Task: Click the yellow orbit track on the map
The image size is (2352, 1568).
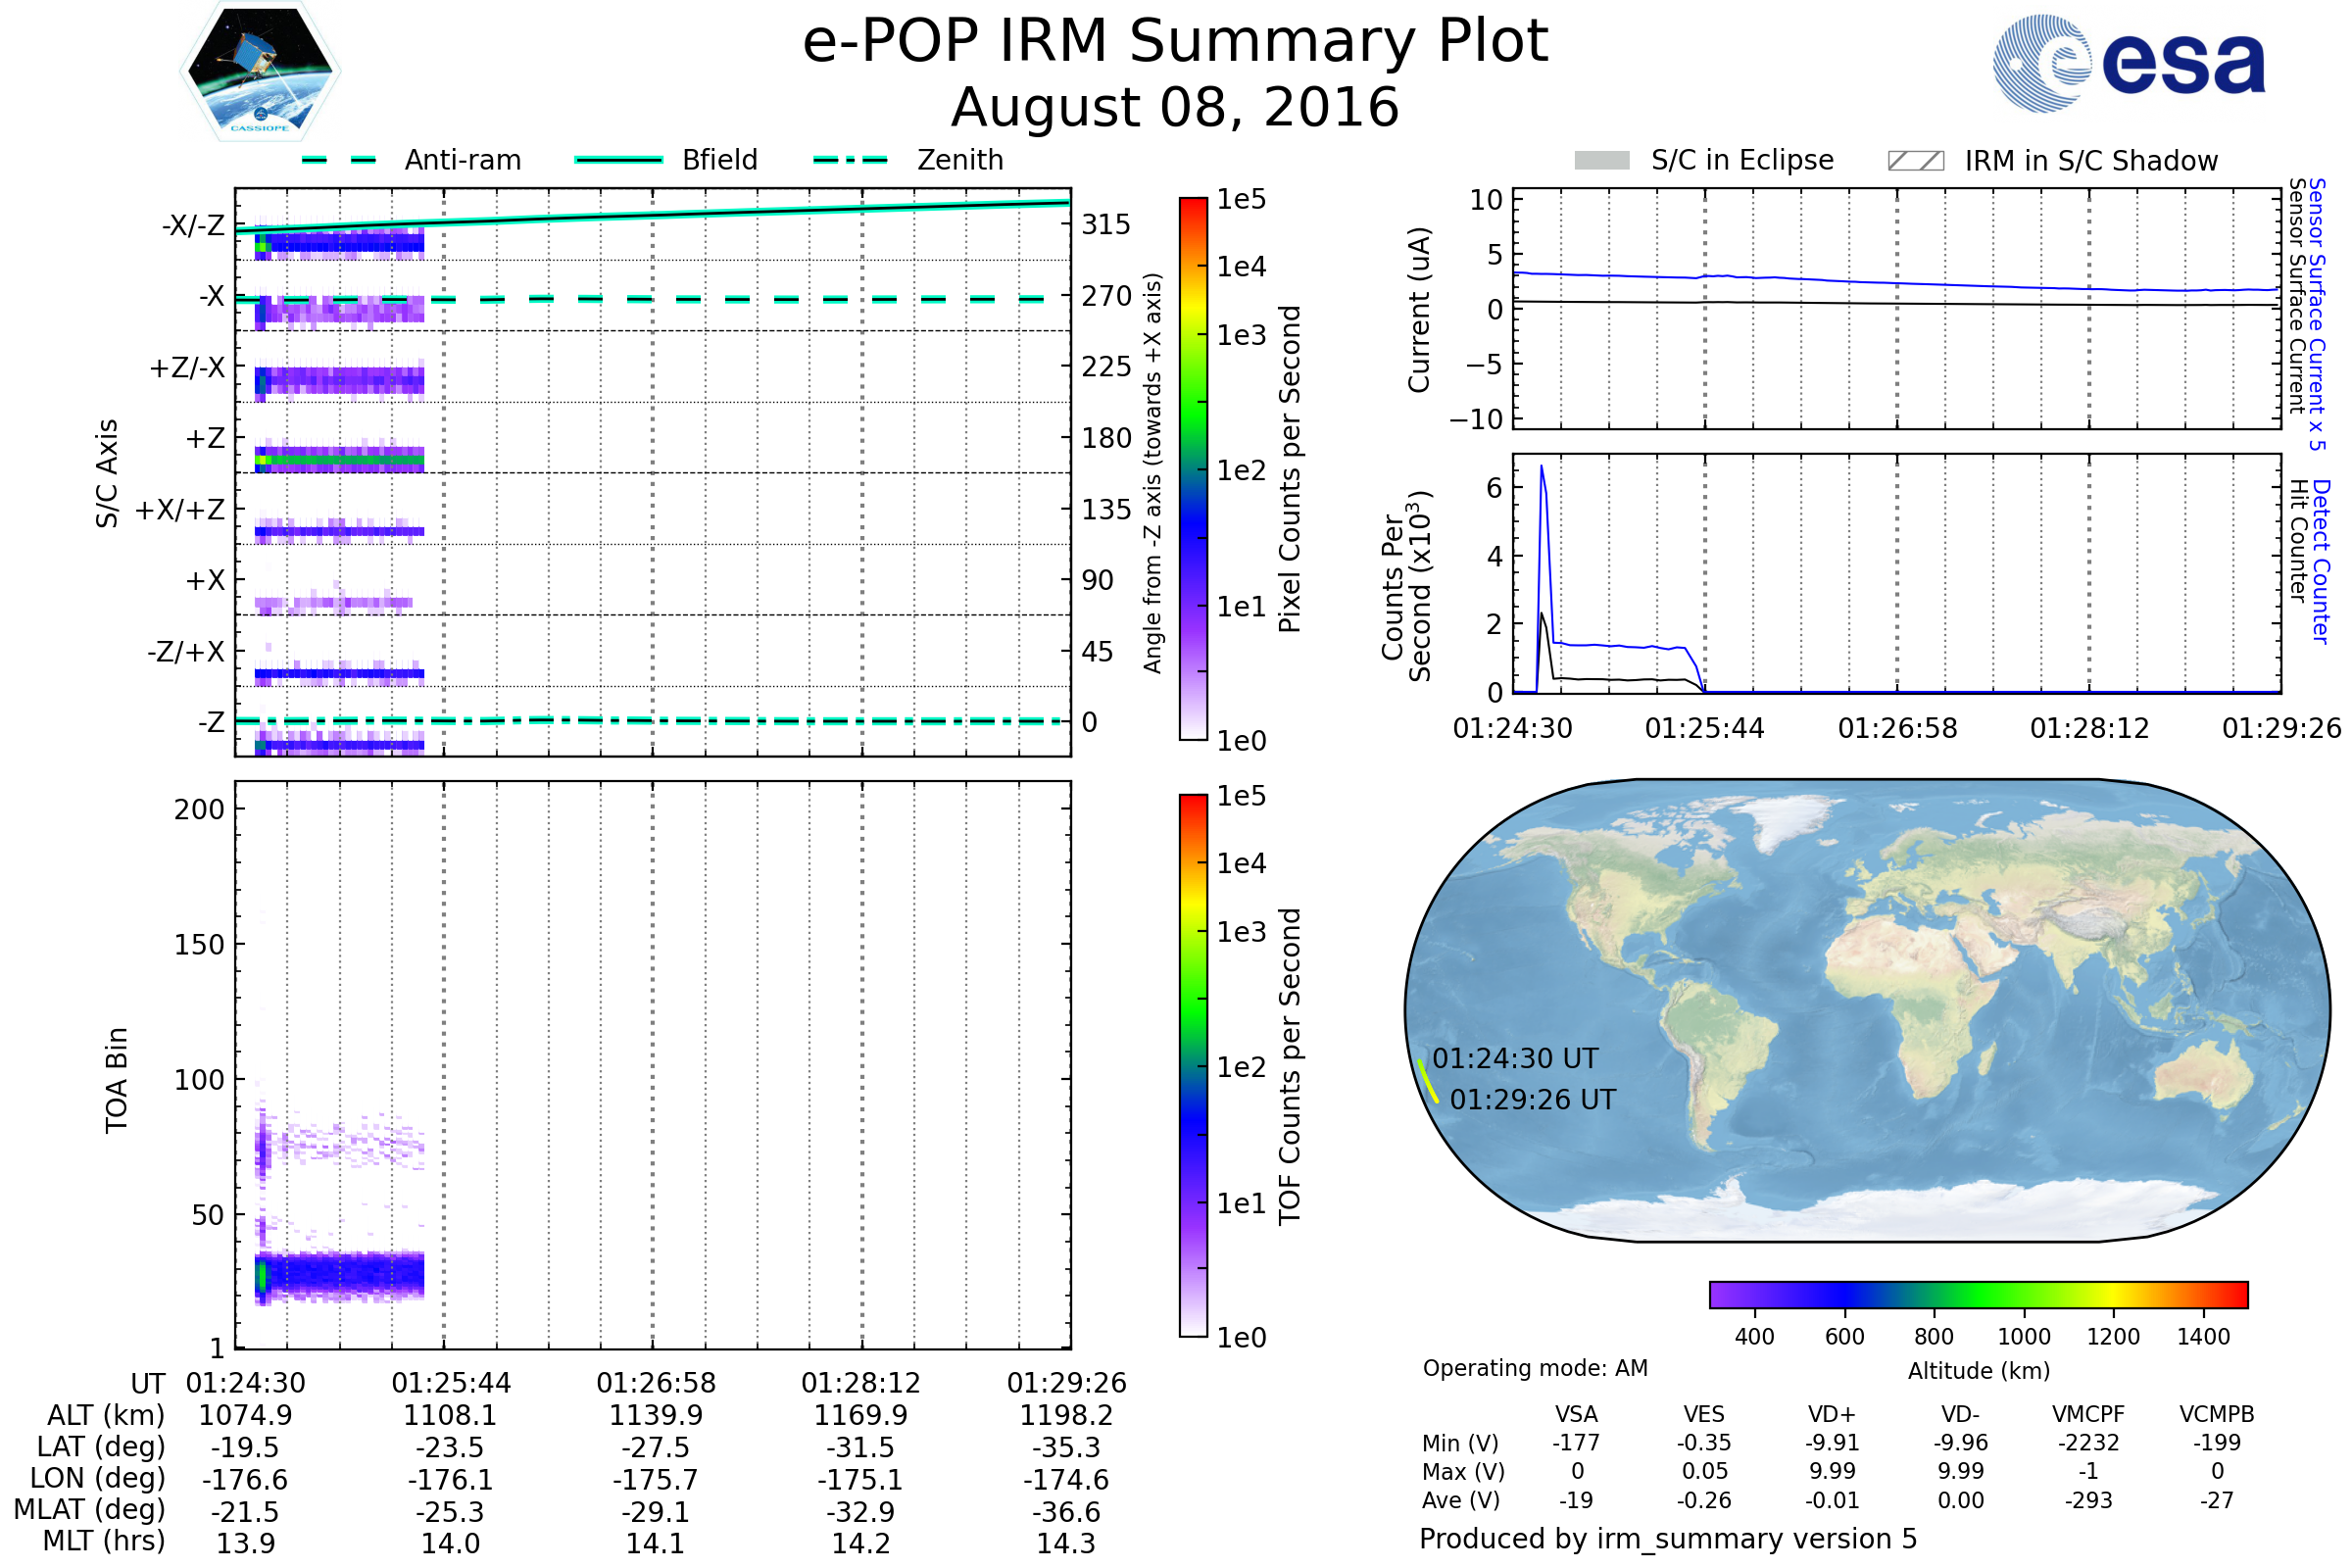Action: (x=1427, y=1081)
